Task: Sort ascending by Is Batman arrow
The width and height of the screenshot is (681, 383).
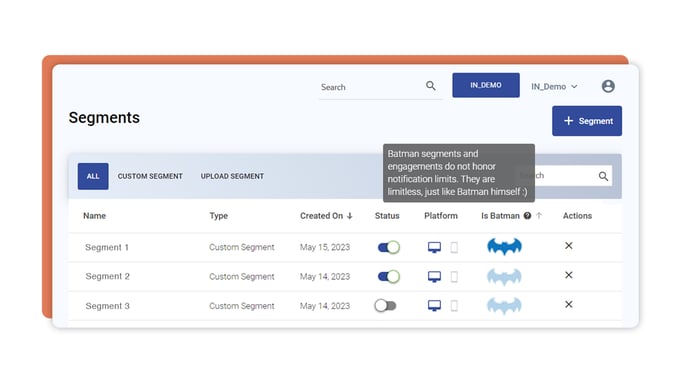Action: 539,215
